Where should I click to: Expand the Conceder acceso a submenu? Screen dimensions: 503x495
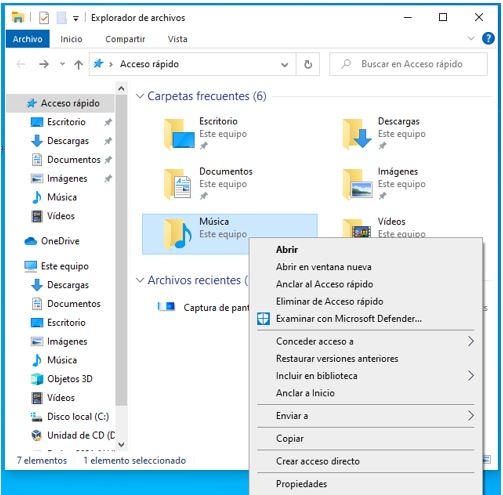click(x=366, y=342)
